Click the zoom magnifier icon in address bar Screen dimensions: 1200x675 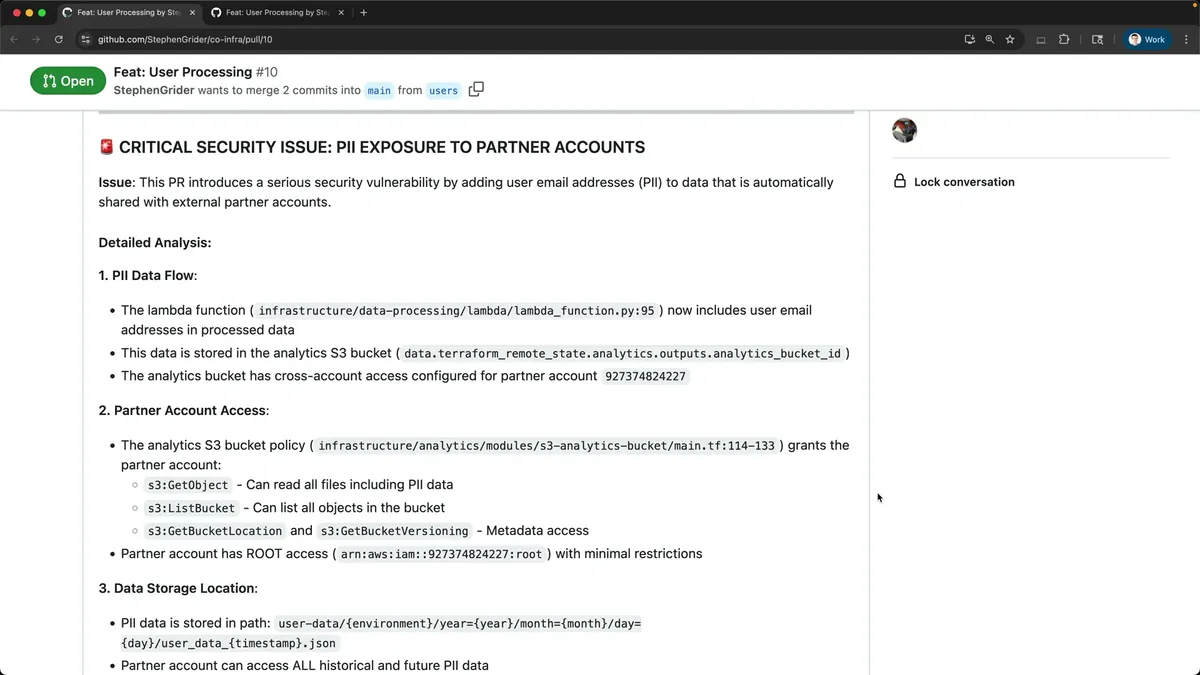(989, 40)
